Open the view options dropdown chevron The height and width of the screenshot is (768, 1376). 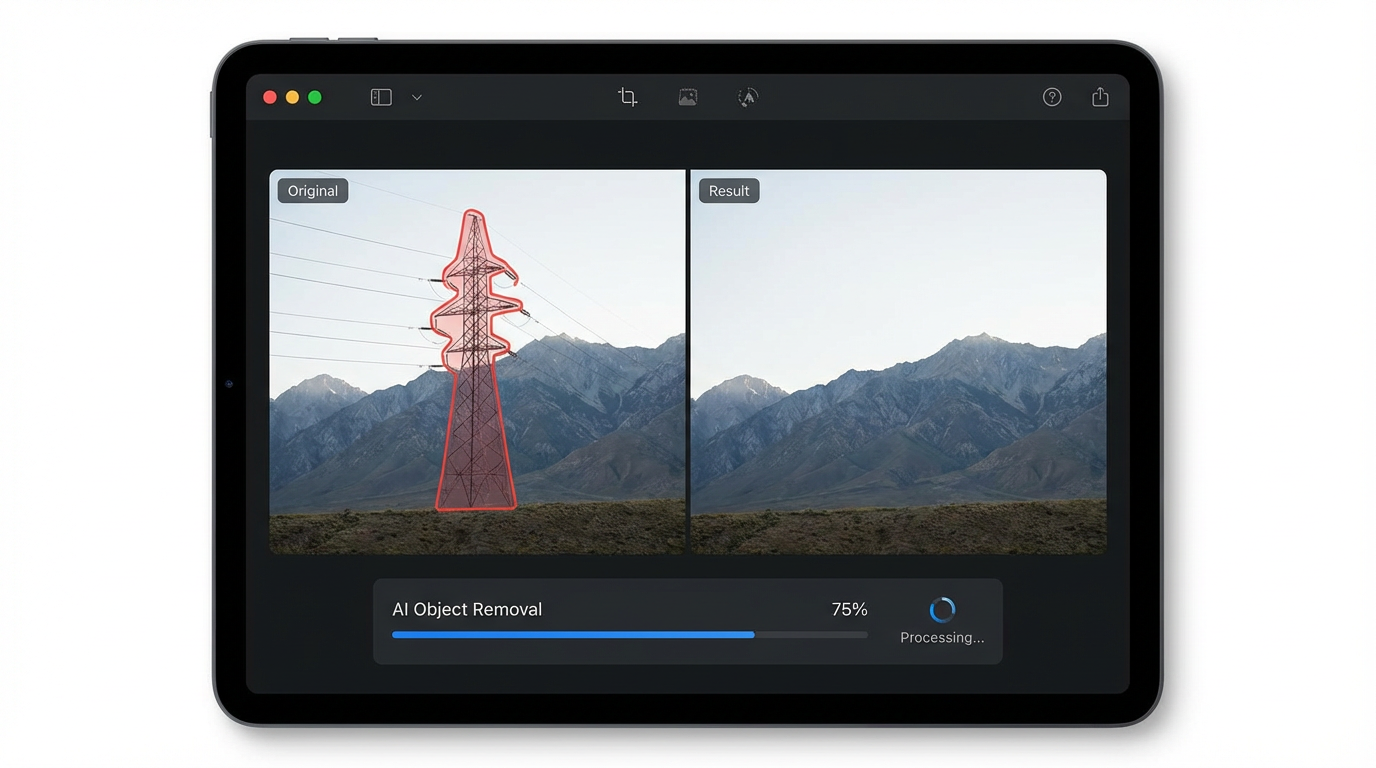point(416,96)
